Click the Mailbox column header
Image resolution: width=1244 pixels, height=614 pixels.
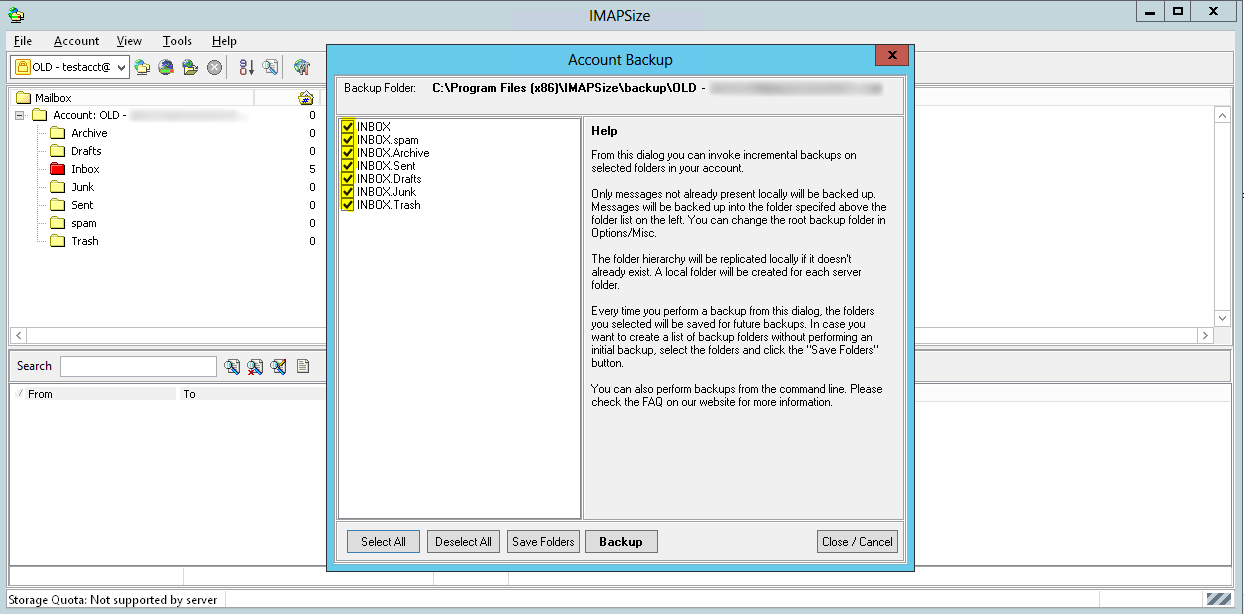pyautogui.click(x=132, y=98)
